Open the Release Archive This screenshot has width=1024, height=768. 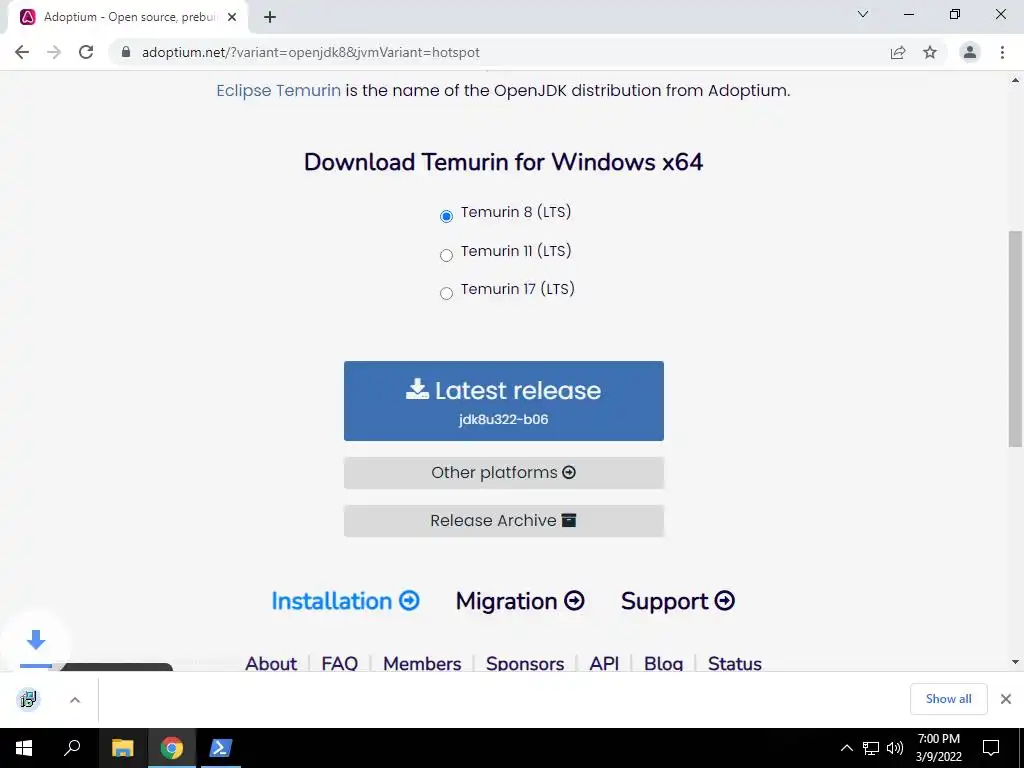pos(504,520)
